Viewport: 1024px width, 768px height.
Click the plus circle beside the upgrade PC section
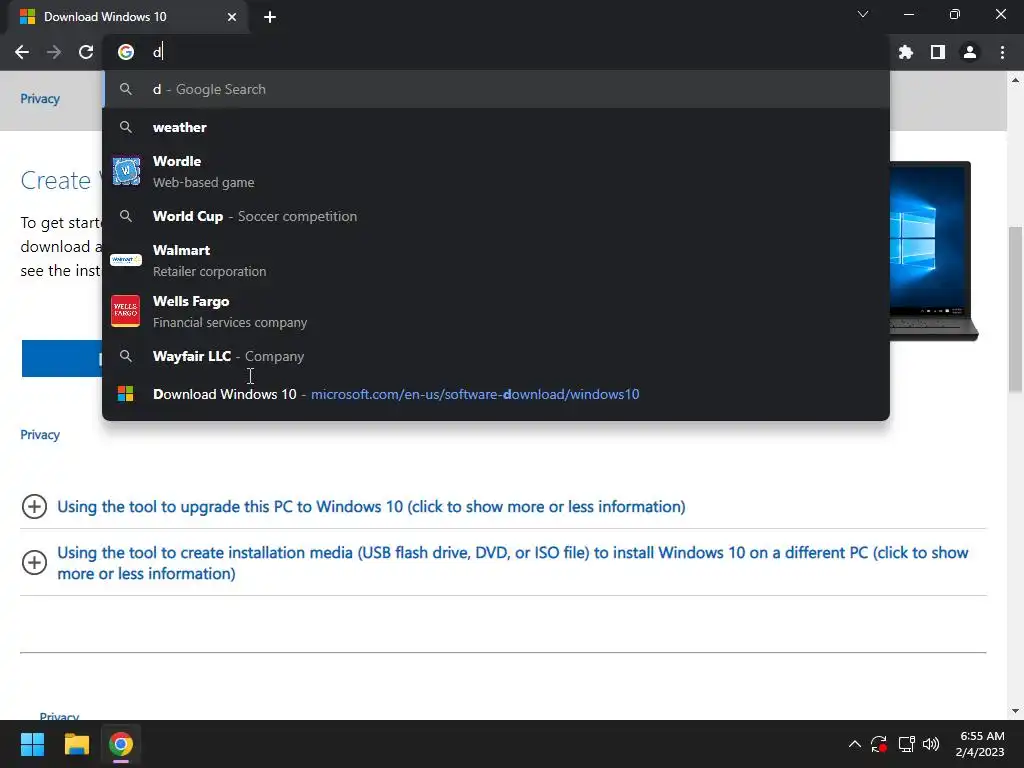34,507
